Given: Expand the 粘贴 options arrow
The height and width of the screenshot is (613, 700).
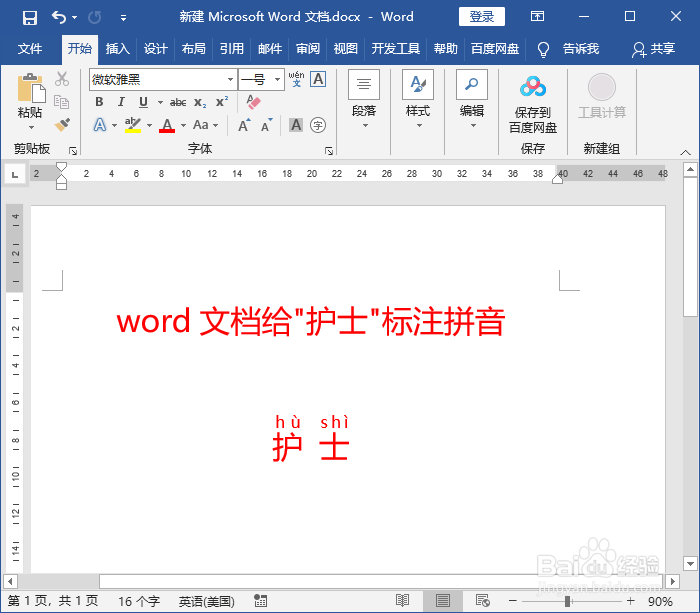Looking at the screenshot, I should [31, 128].
